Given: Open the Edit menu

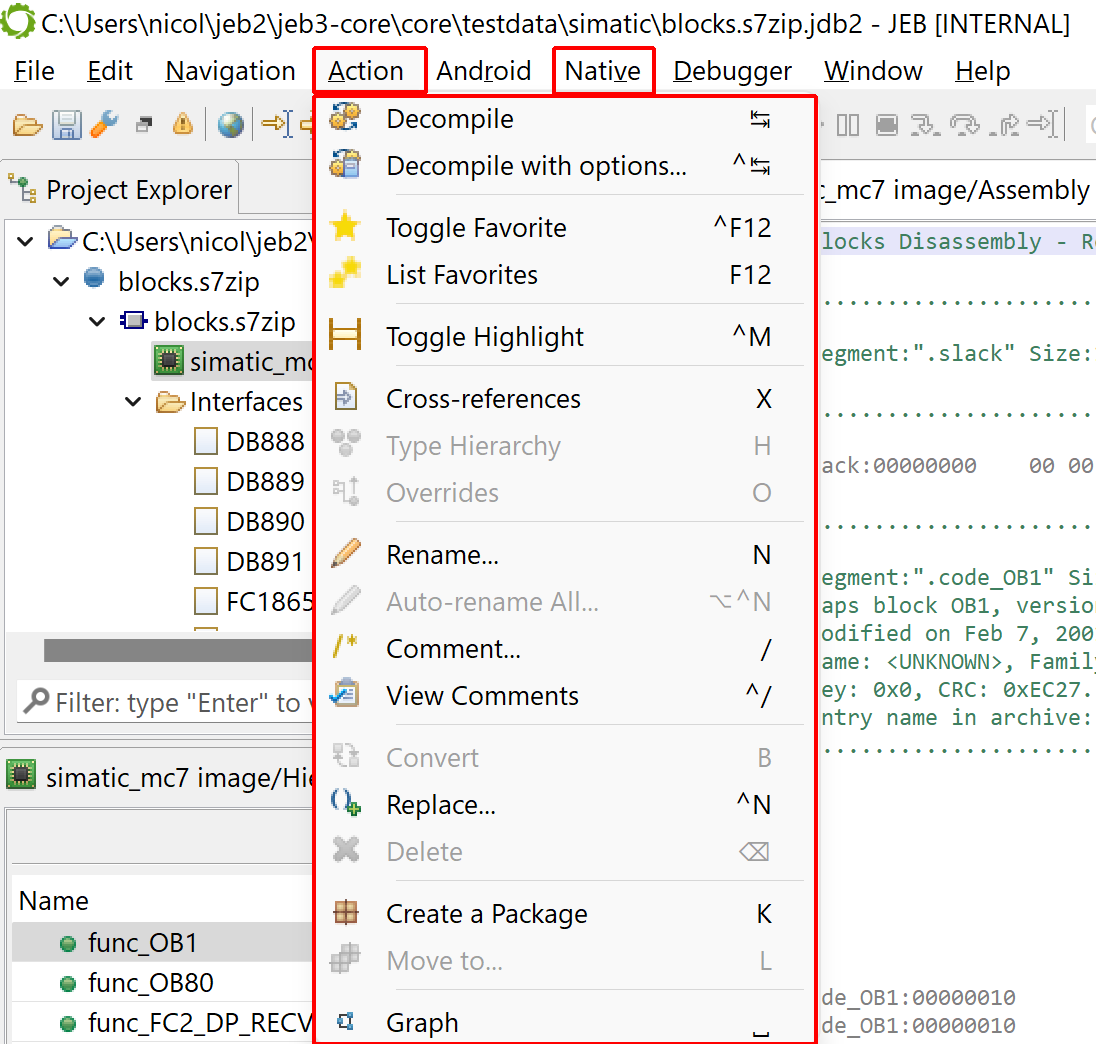Looking at the screenshot, I should pyautogui.click(x=110, y=71).
